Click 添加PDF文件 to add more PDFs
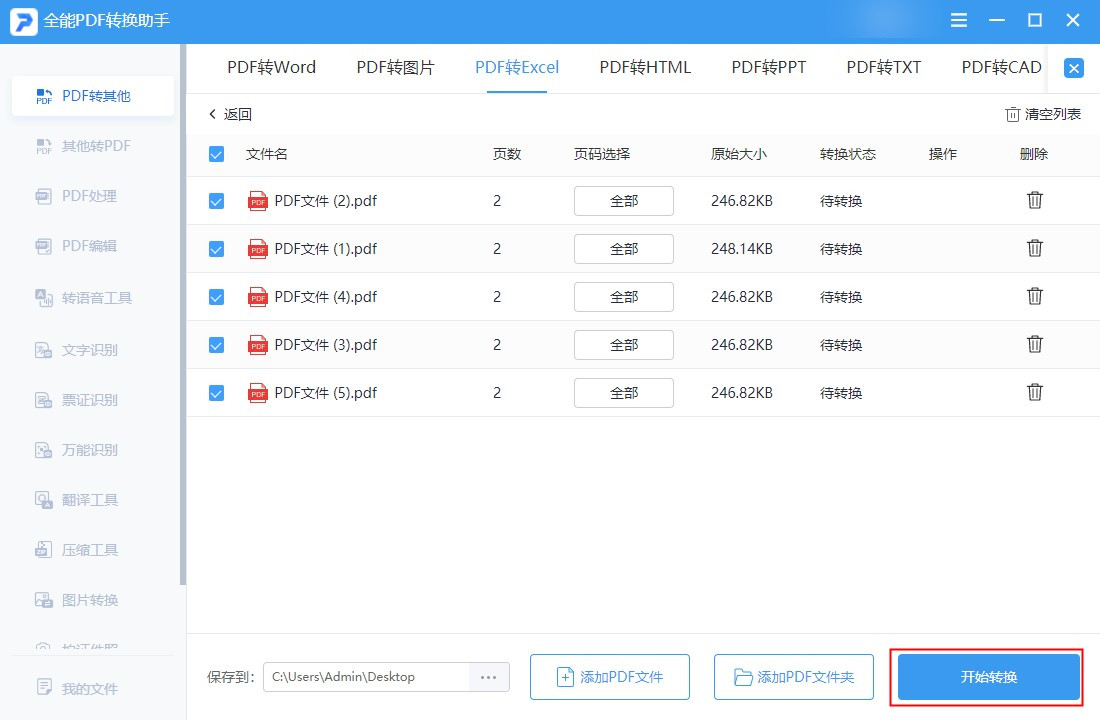Viewport: 1100px width, 720px height. (609, 677)
